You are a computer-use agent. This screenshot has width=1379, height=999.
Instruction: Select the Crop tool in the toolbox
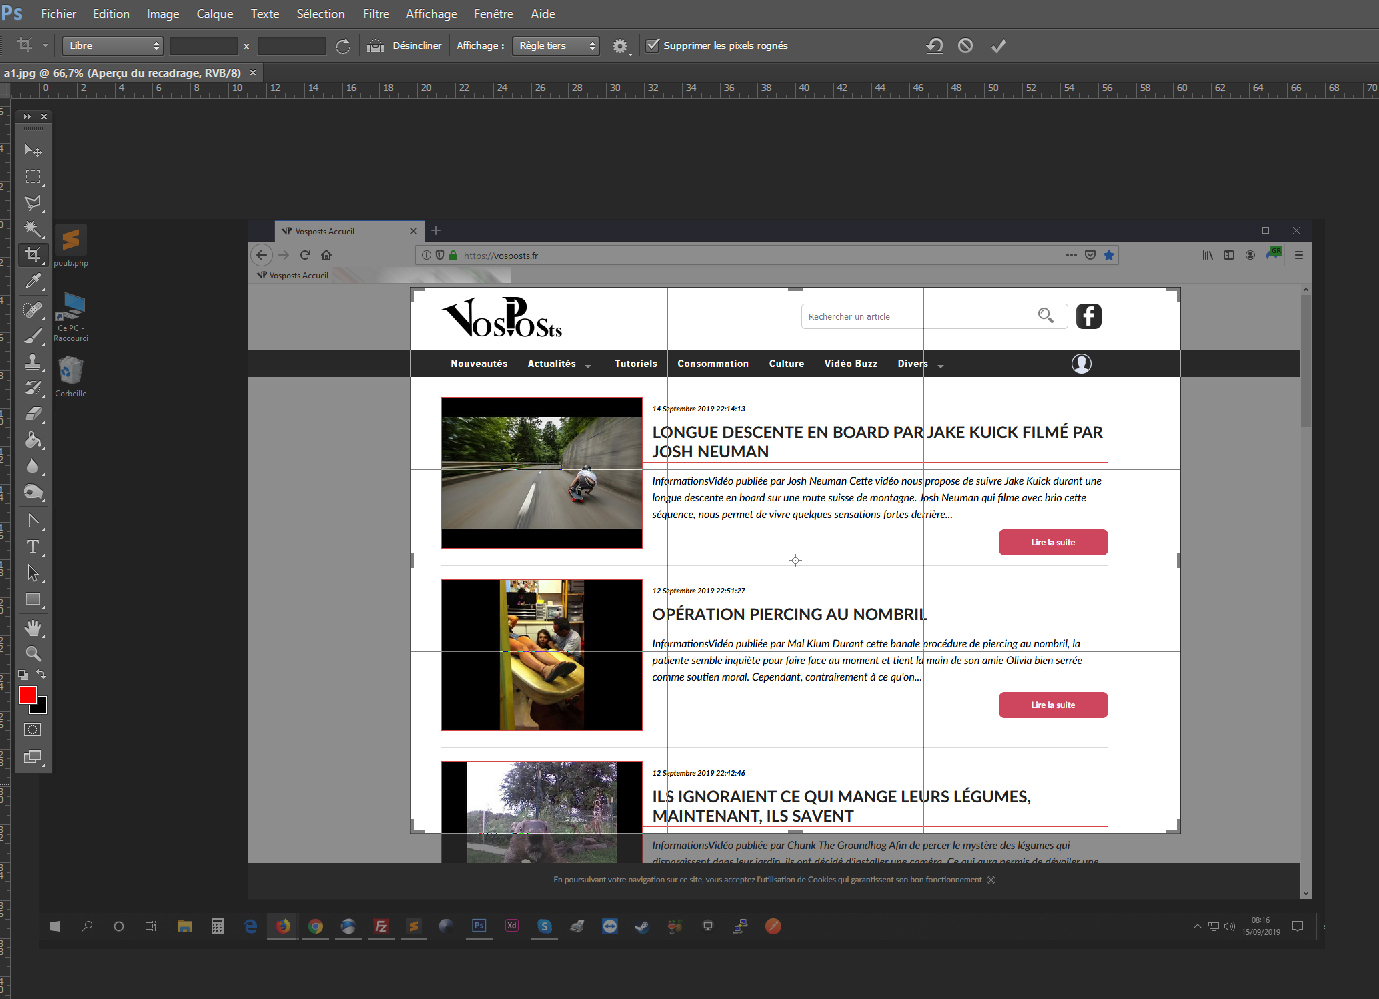33,255
